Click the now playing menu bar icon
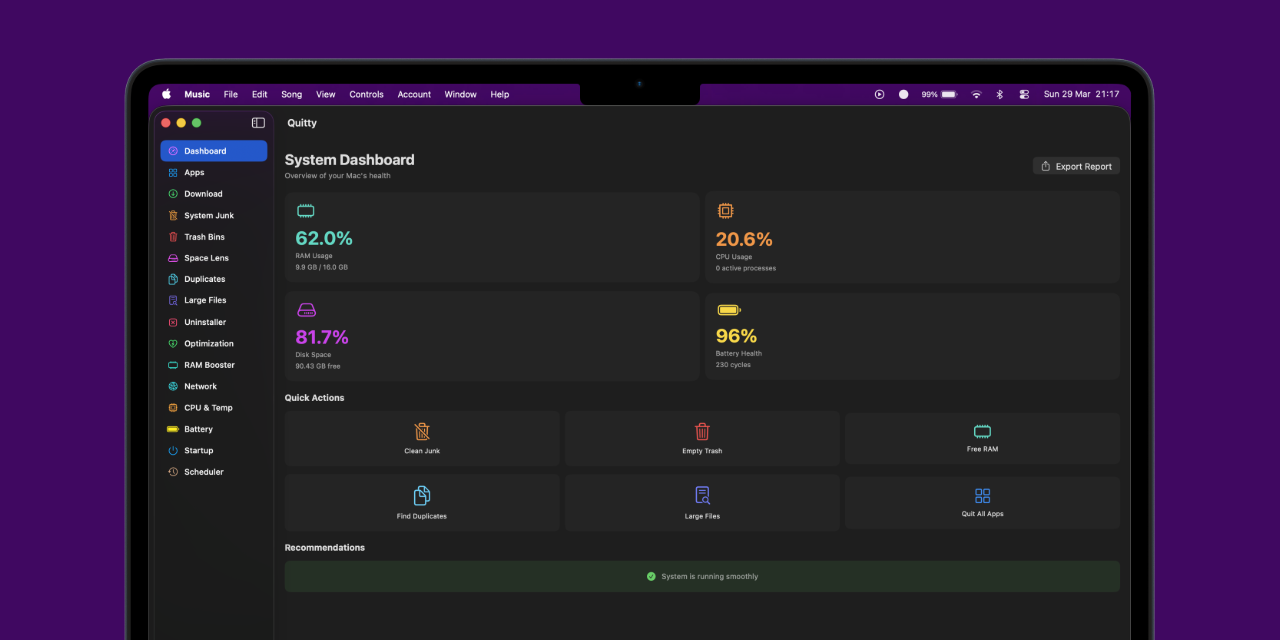 coord(879,94)
